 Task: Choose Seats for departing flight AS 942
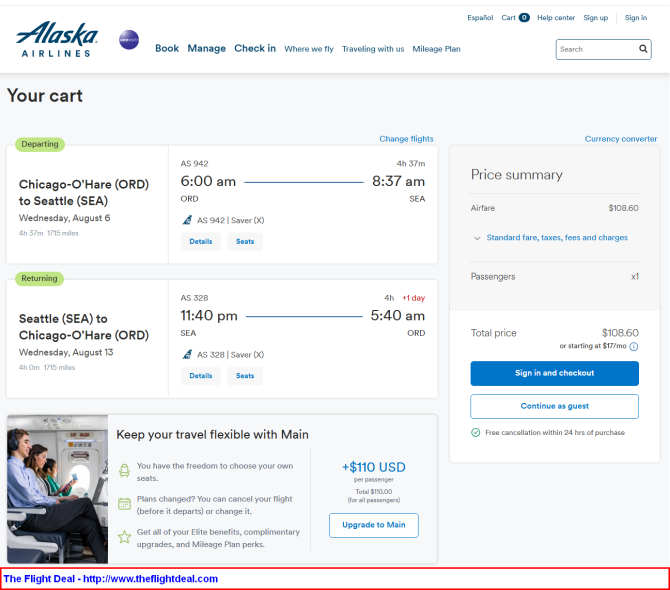coord(245,241)
